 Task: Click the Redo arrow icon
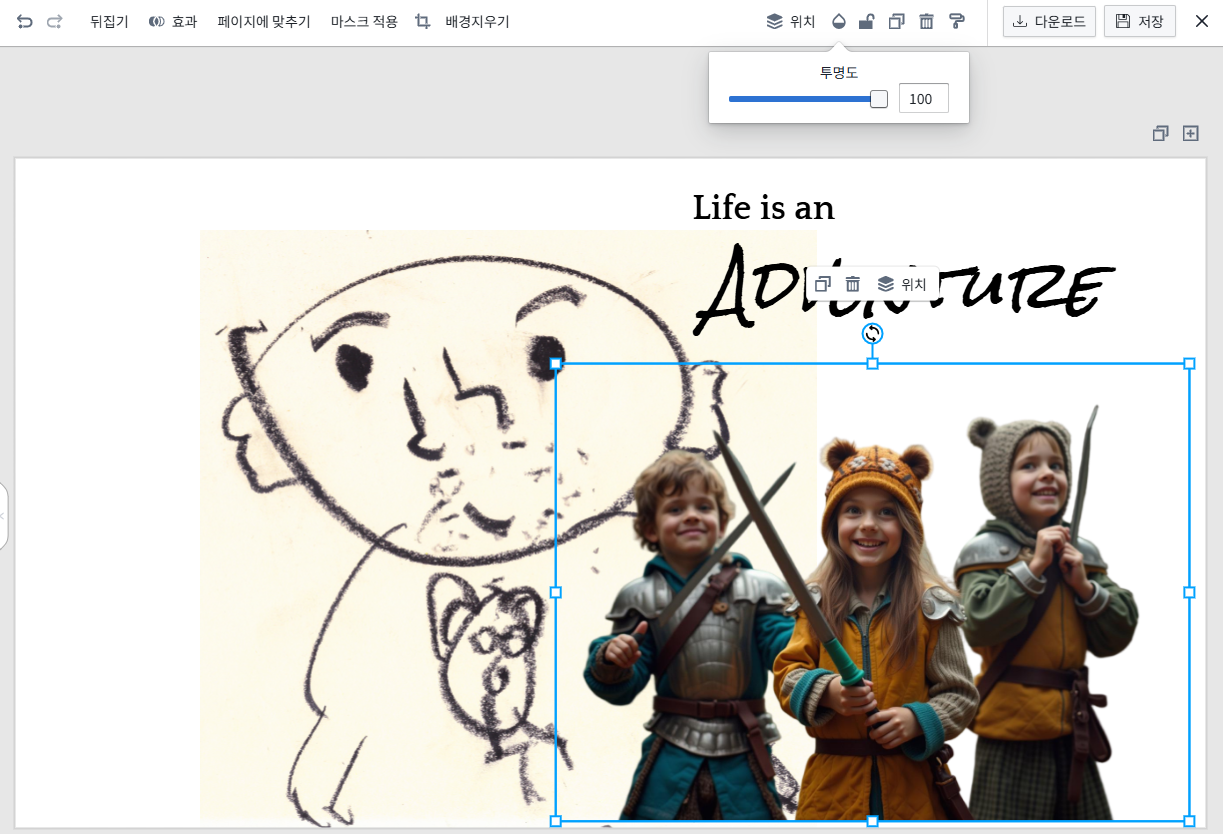point(57,20)
